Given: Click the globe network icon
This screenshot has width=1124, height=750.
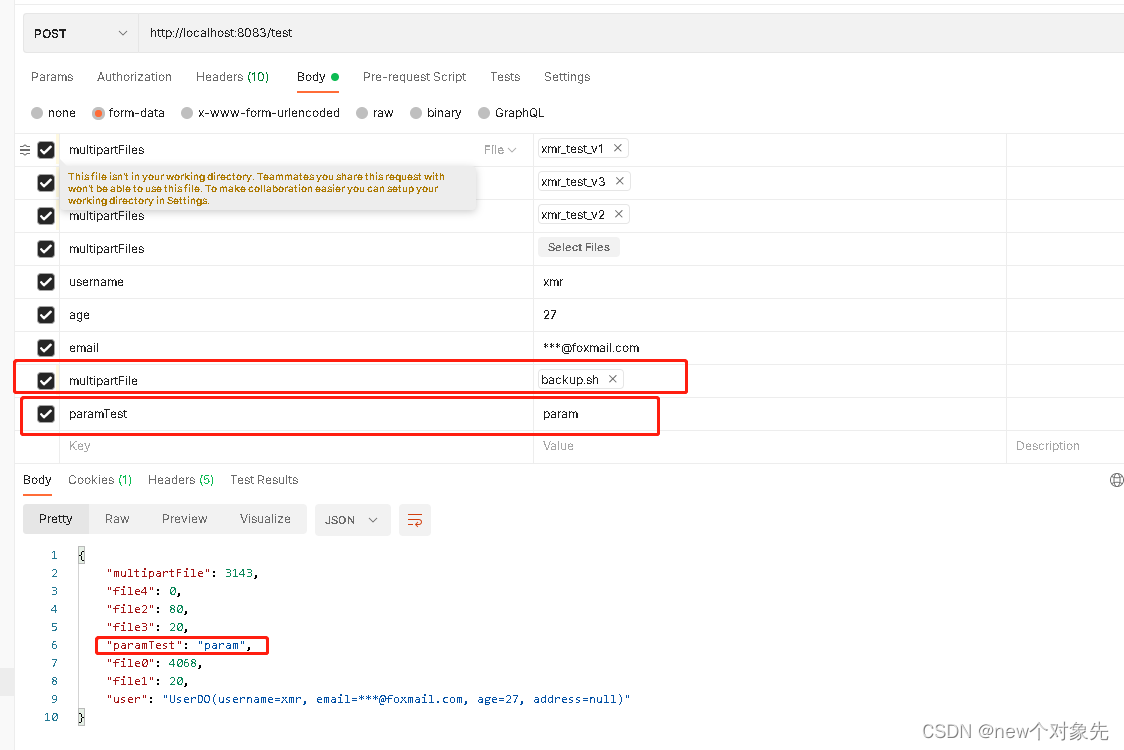Looking at the screenshot, I should (1116, 480).
